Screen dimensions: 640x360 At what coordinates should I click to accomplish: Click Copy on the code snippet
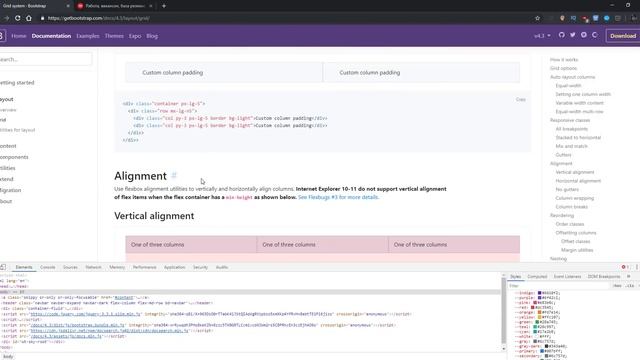click(520, 99)
